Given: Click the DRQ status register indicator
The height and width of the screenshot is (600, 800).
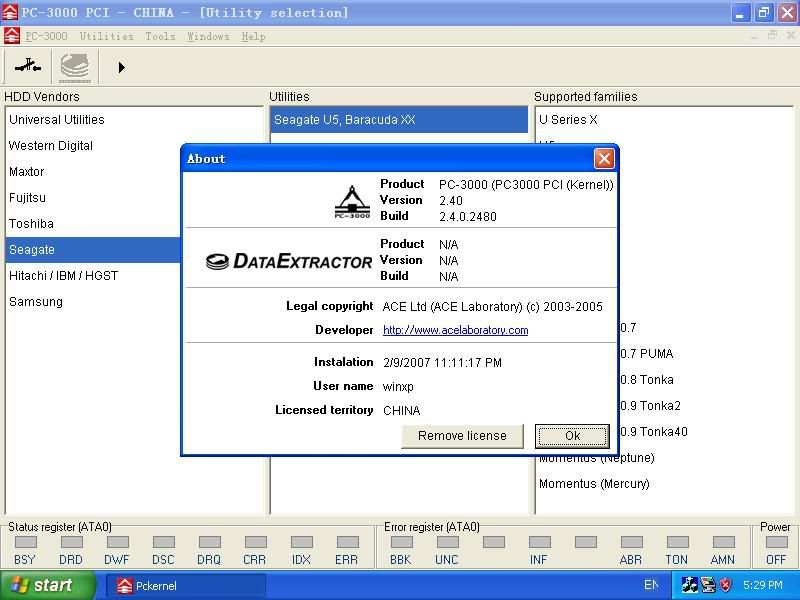Looking at the screenshot, I should [209, 542].
